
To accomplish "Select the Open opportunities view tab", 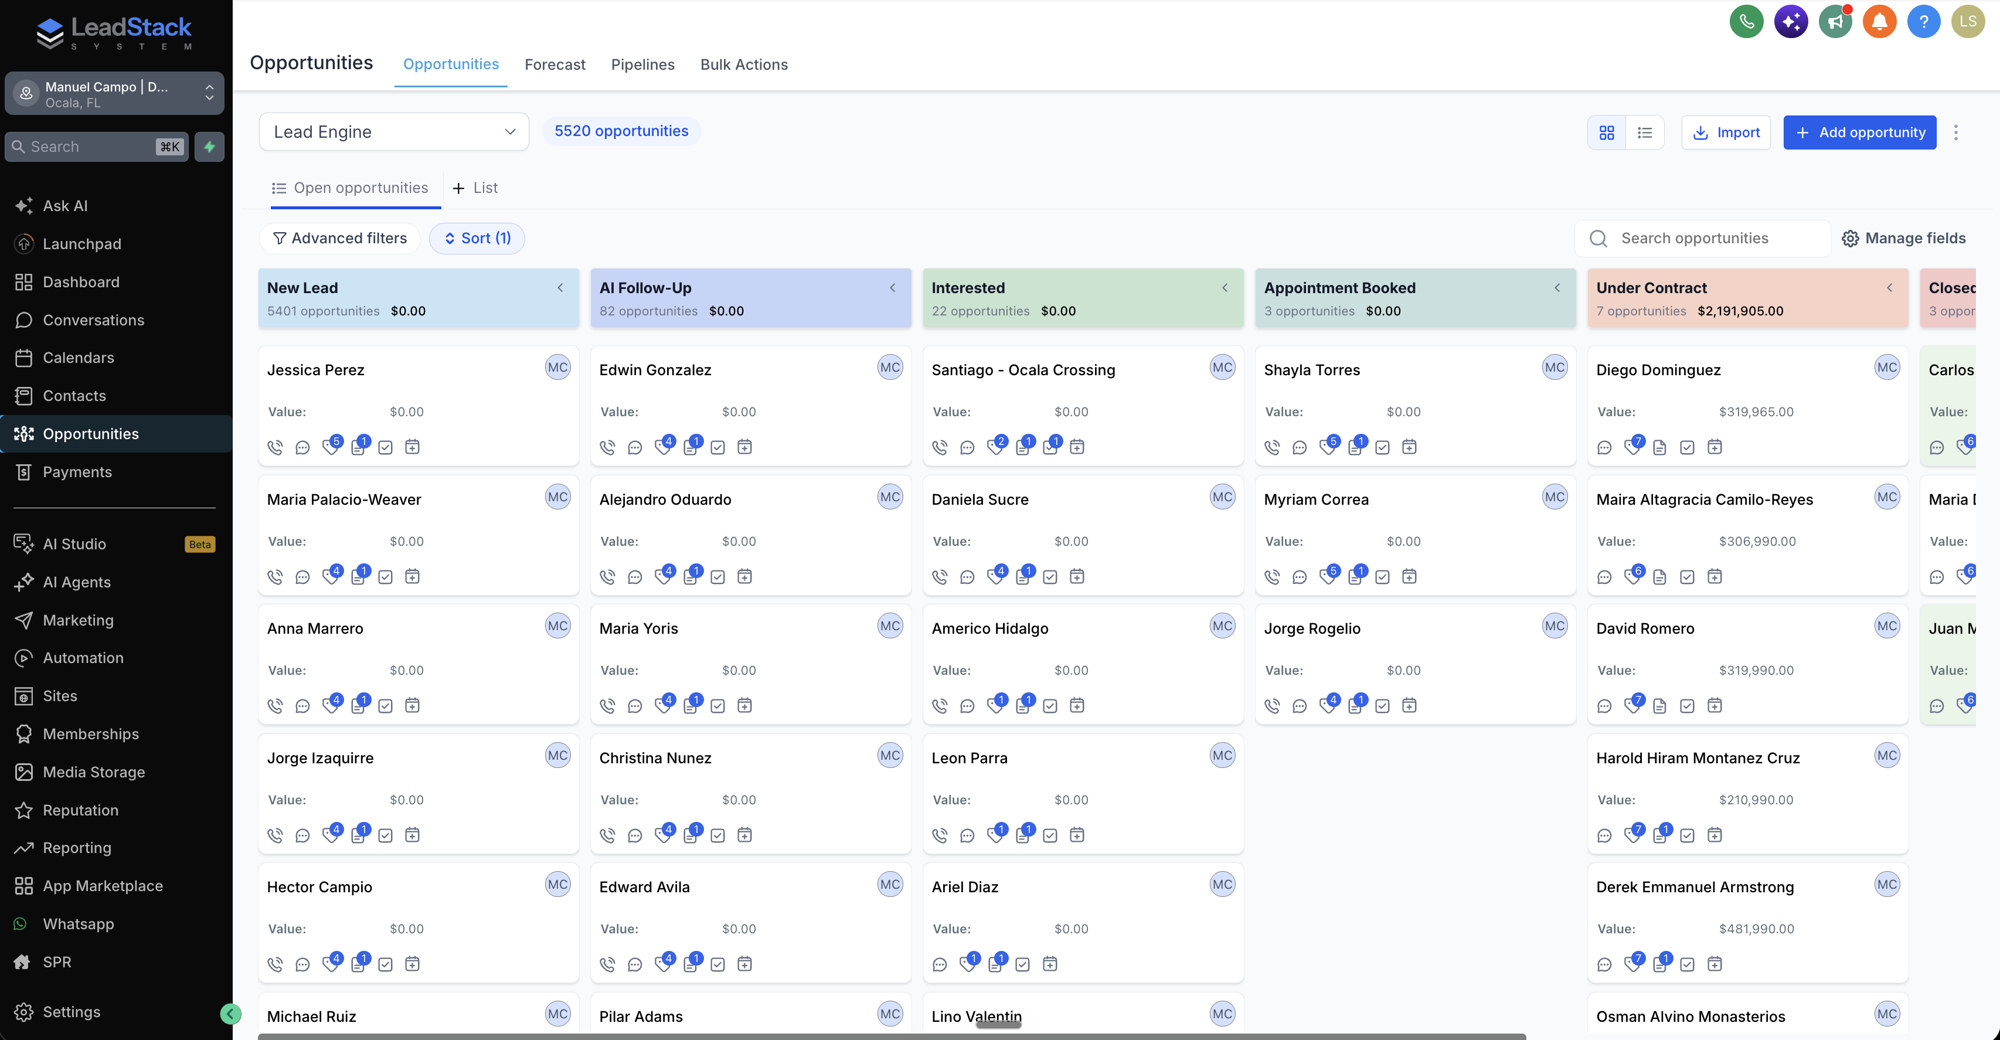I will (350, 188).
